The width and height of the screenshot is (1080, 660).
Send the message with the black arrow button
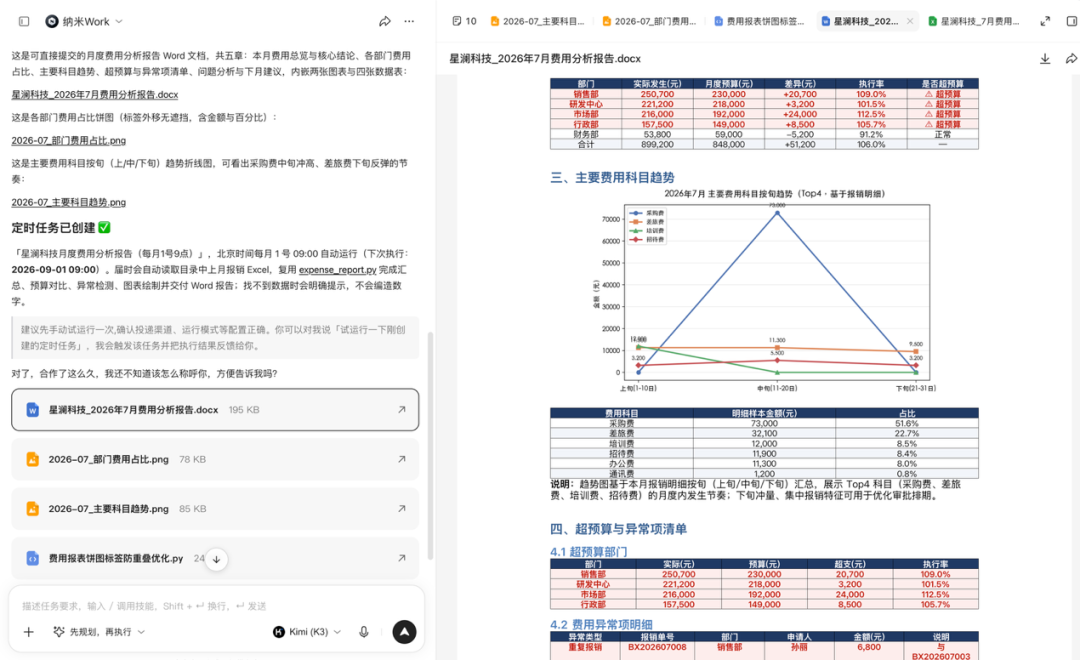point(404,632)
